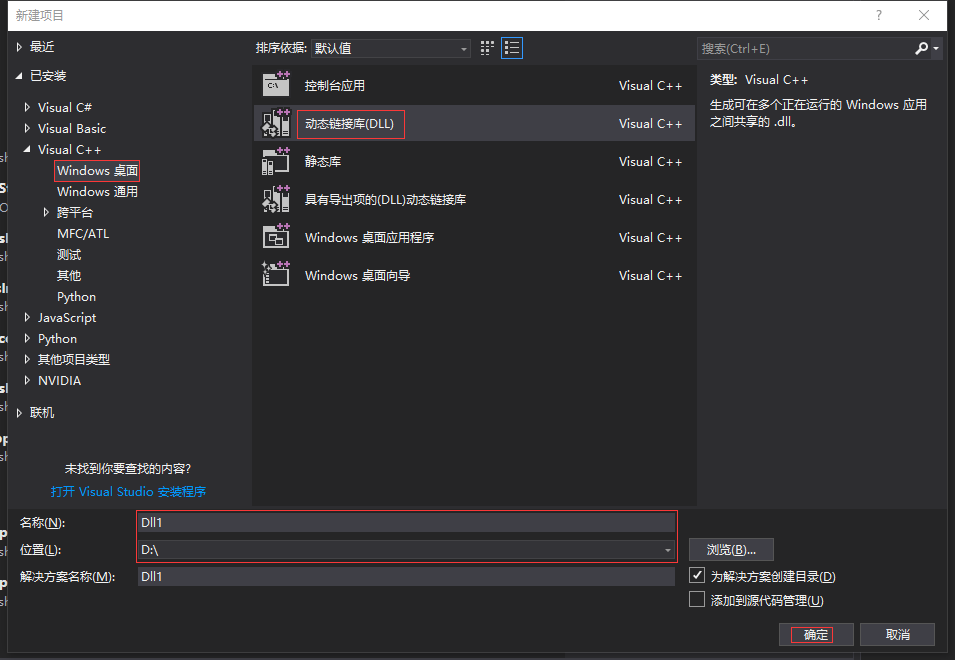This screenshot has height=660, width=955.
Task: Select the 动态链接库(DLL) template name
Action: point(350,124)
